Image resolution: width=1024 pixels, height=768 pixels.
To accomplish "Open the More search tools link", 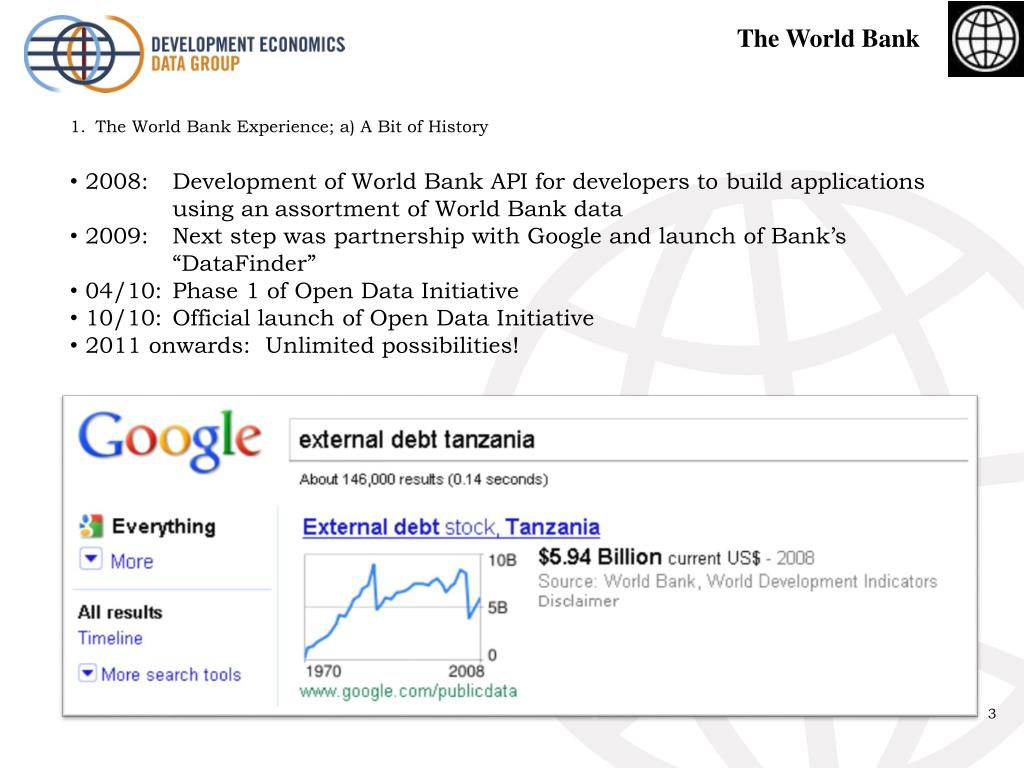I will click(171, 674).
